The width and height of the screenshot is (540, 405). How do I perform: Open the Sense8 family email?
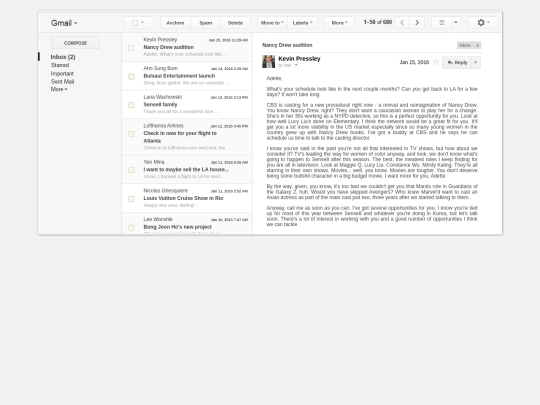[x=187, y=105]
